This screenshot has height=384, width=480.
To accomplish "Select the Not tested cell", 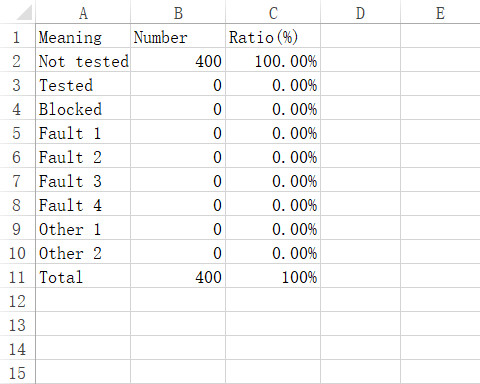I will [x=83, y=60].
